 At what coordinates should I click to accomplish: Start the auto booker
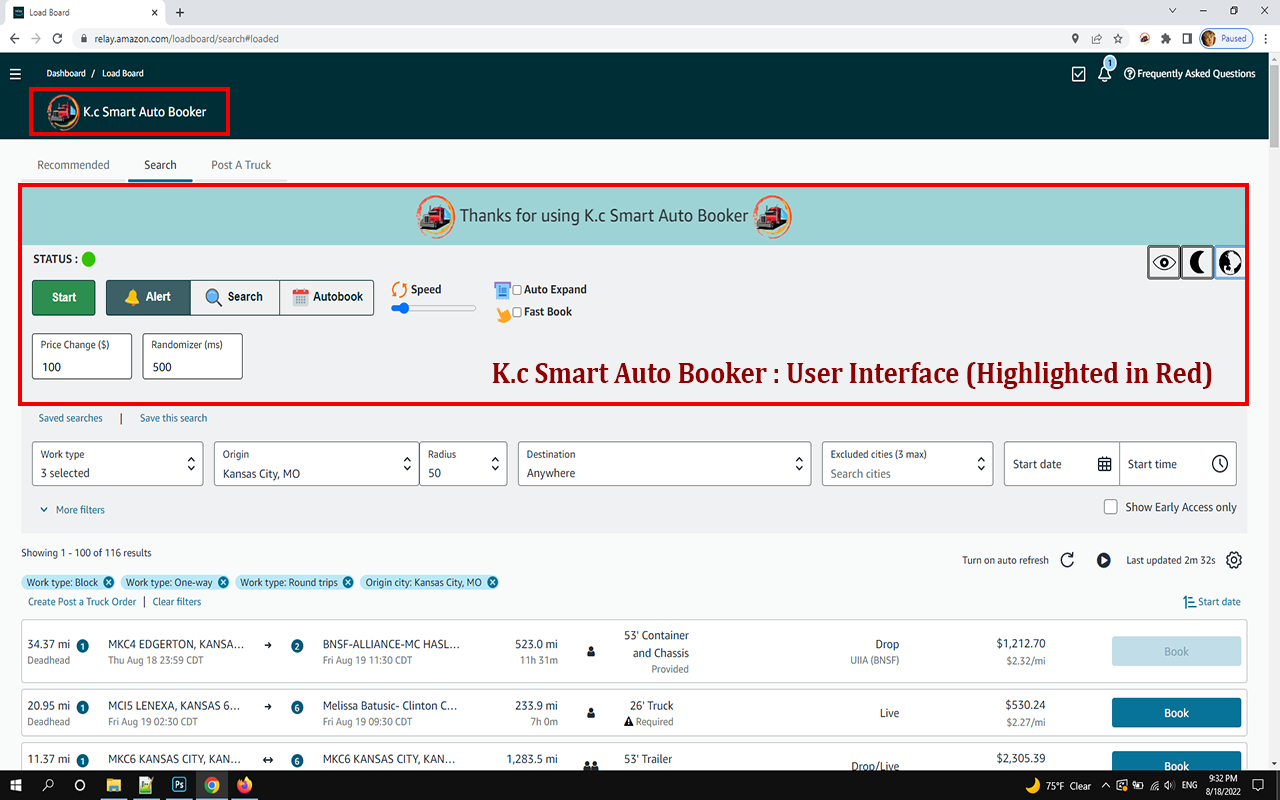click(64, 297)
